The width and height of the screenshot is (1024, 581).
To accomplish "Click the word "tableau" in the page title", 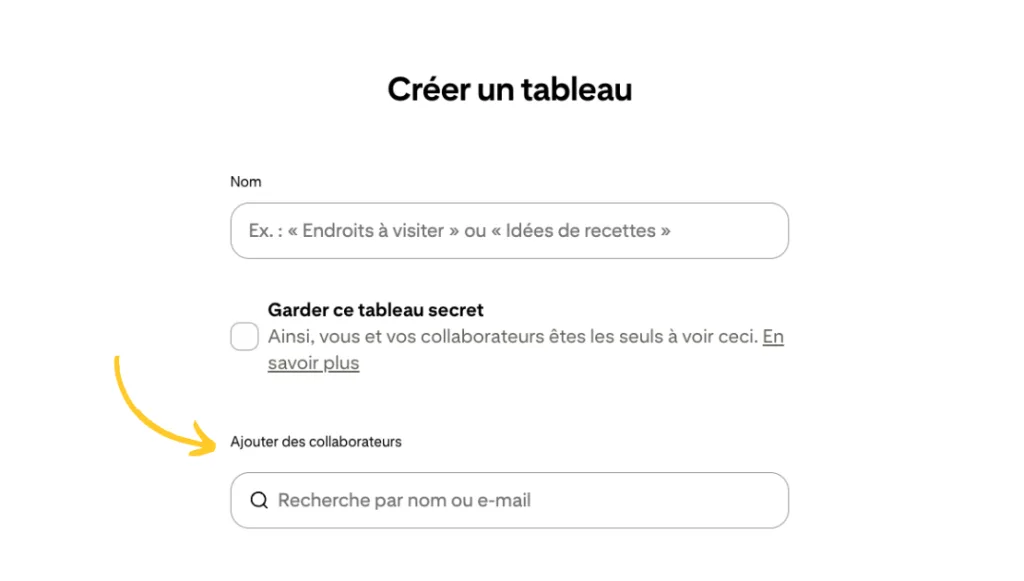I will 581,89.
